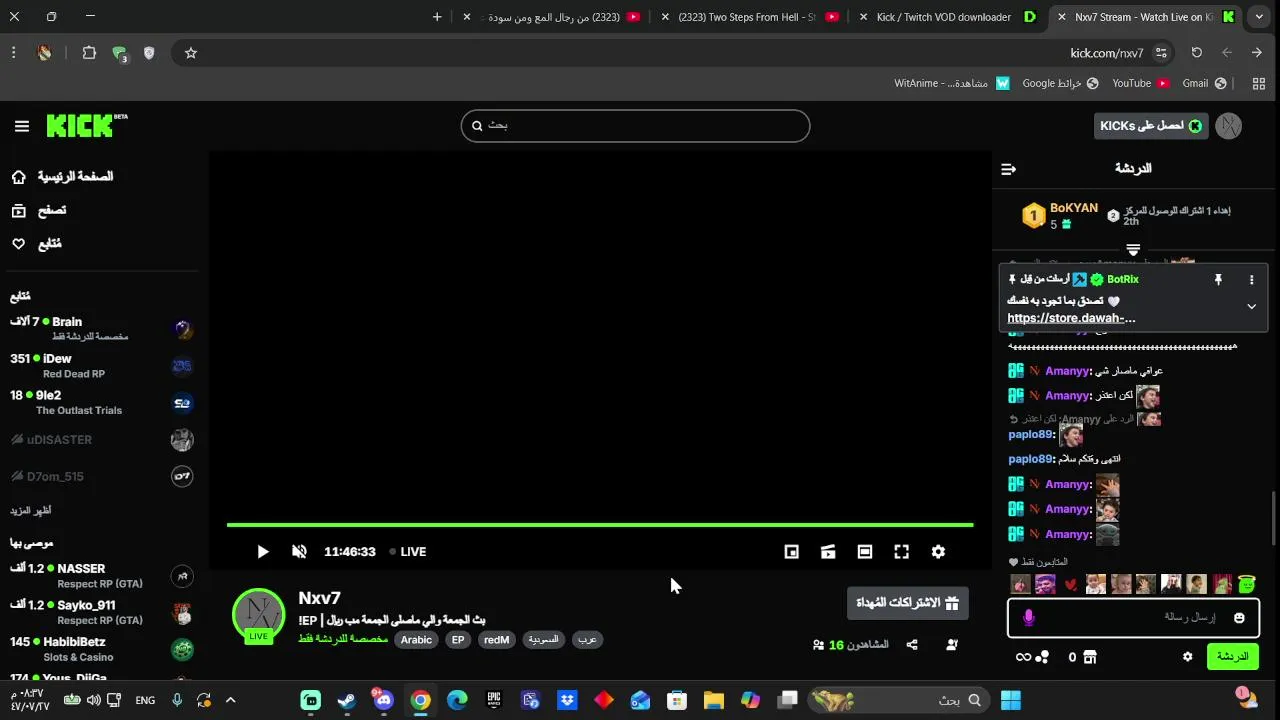
Task: Open the Browse section in sidebar
Action: pyautogui.click(x=38, y=210)
